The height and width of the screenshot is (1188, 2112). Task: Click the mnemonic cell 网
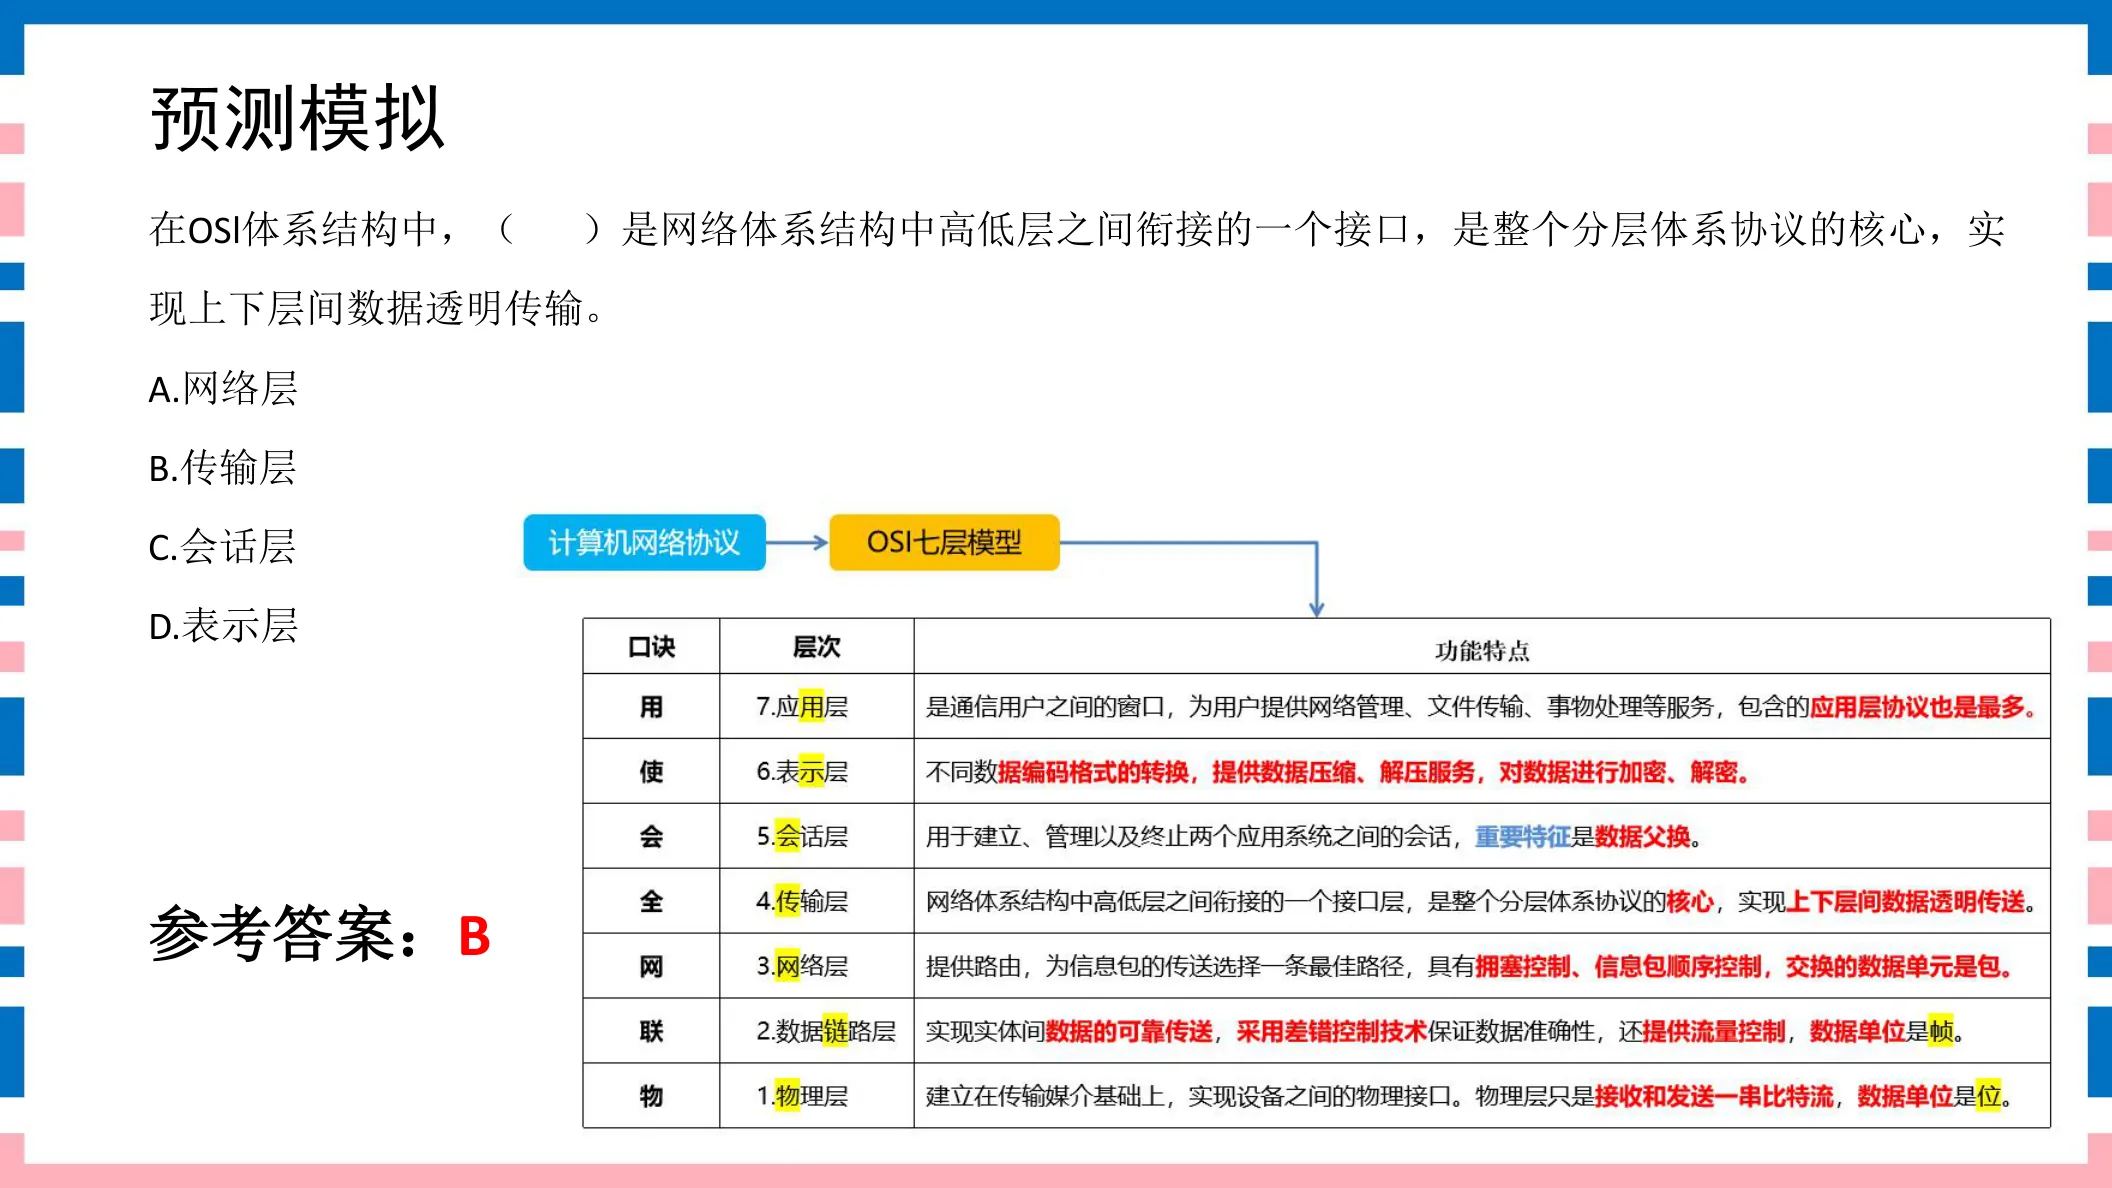[651, 966]
